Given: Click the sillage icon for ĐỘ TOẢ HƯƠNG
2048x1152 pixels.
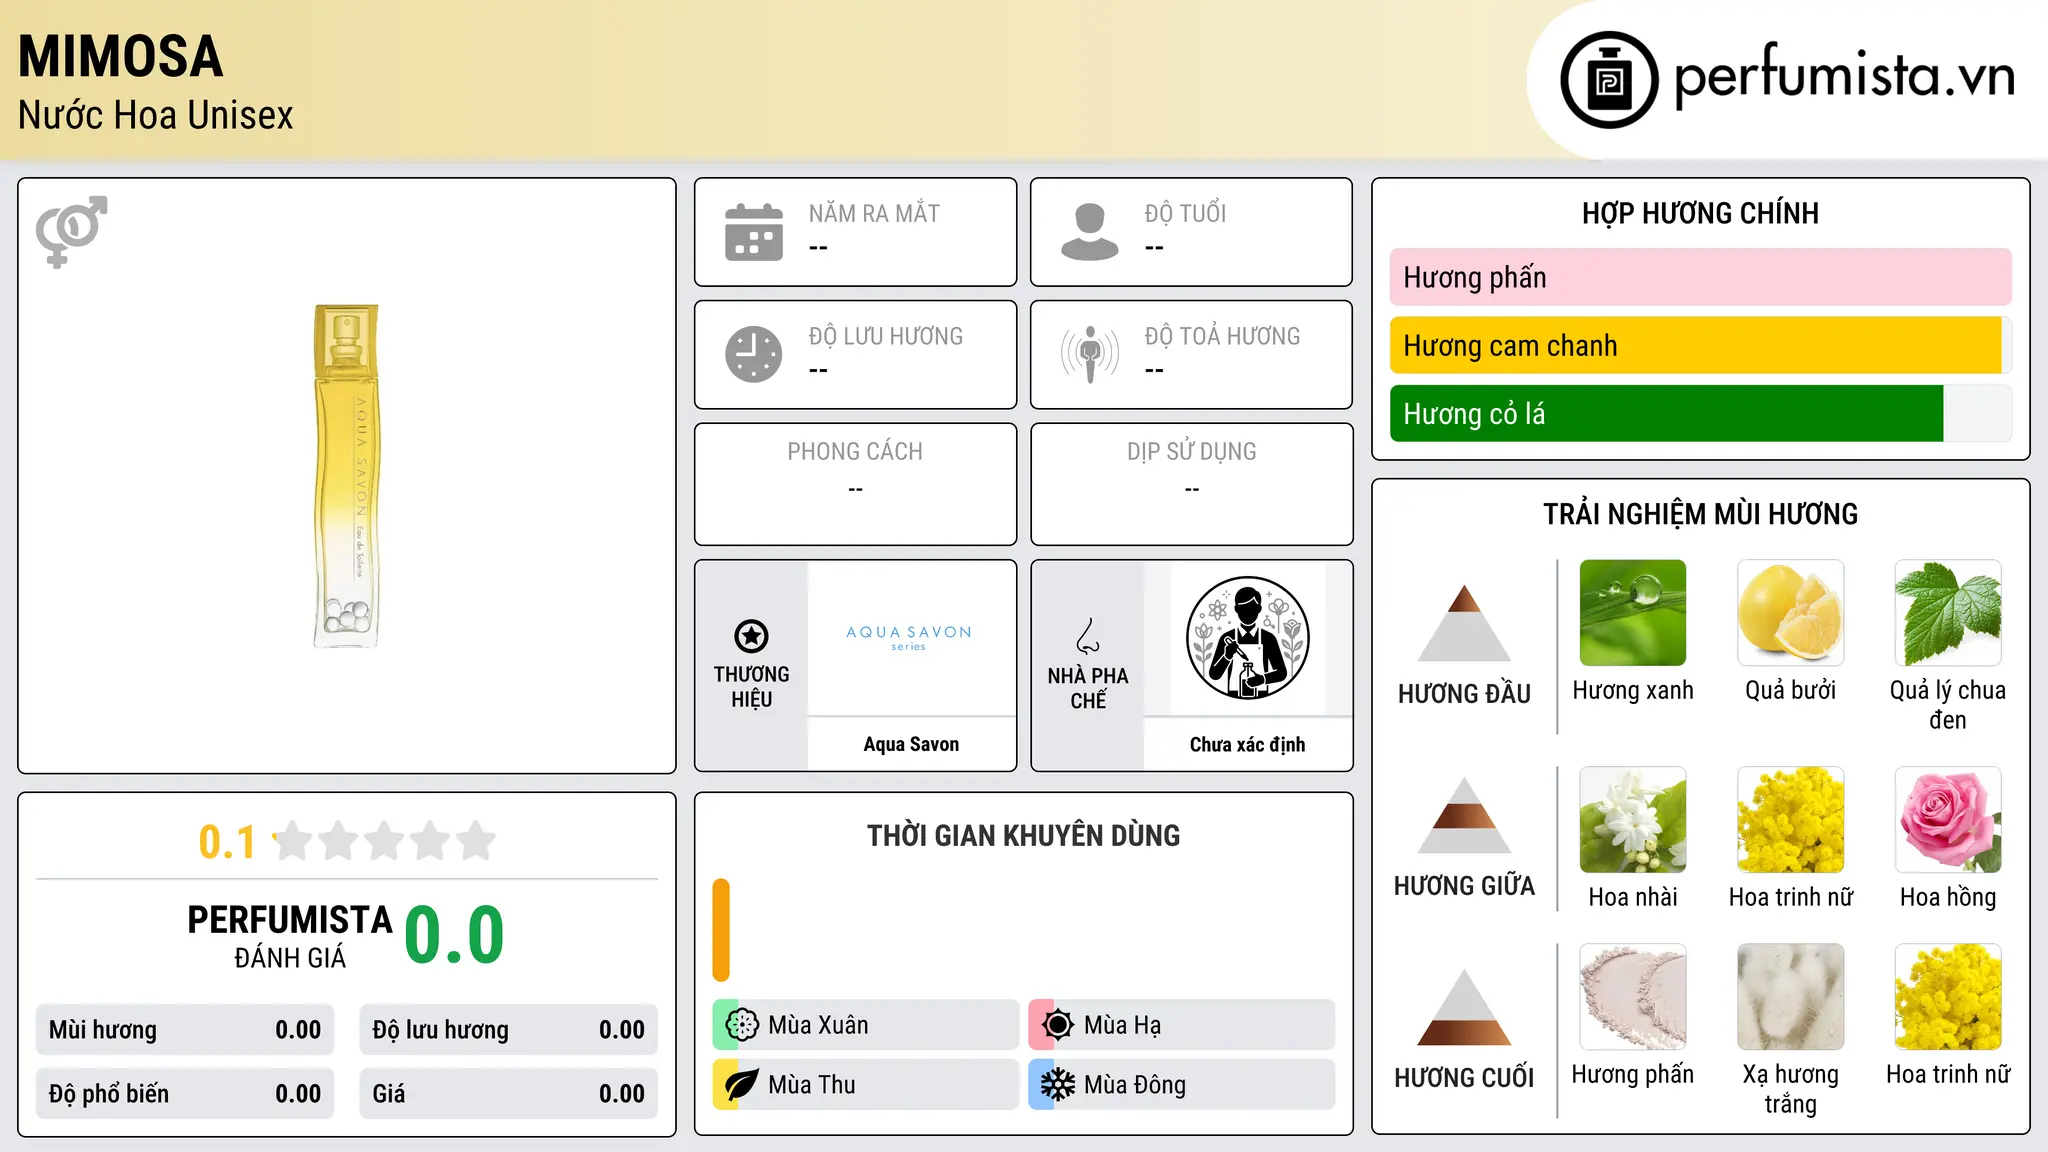Looking at the screenshot, I should (x=1089, y=354).
